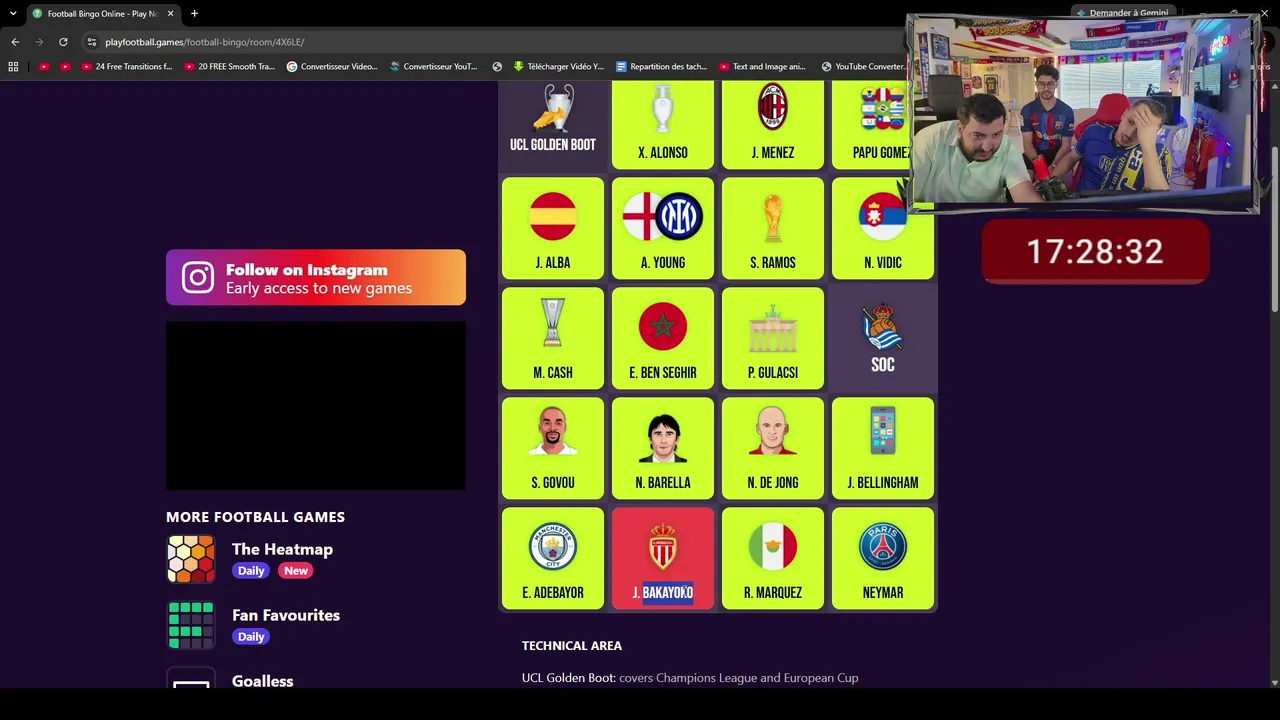1280x720 pixels.
Task: Click the Fan Favourites grid icon
Action: coord(191,625)
